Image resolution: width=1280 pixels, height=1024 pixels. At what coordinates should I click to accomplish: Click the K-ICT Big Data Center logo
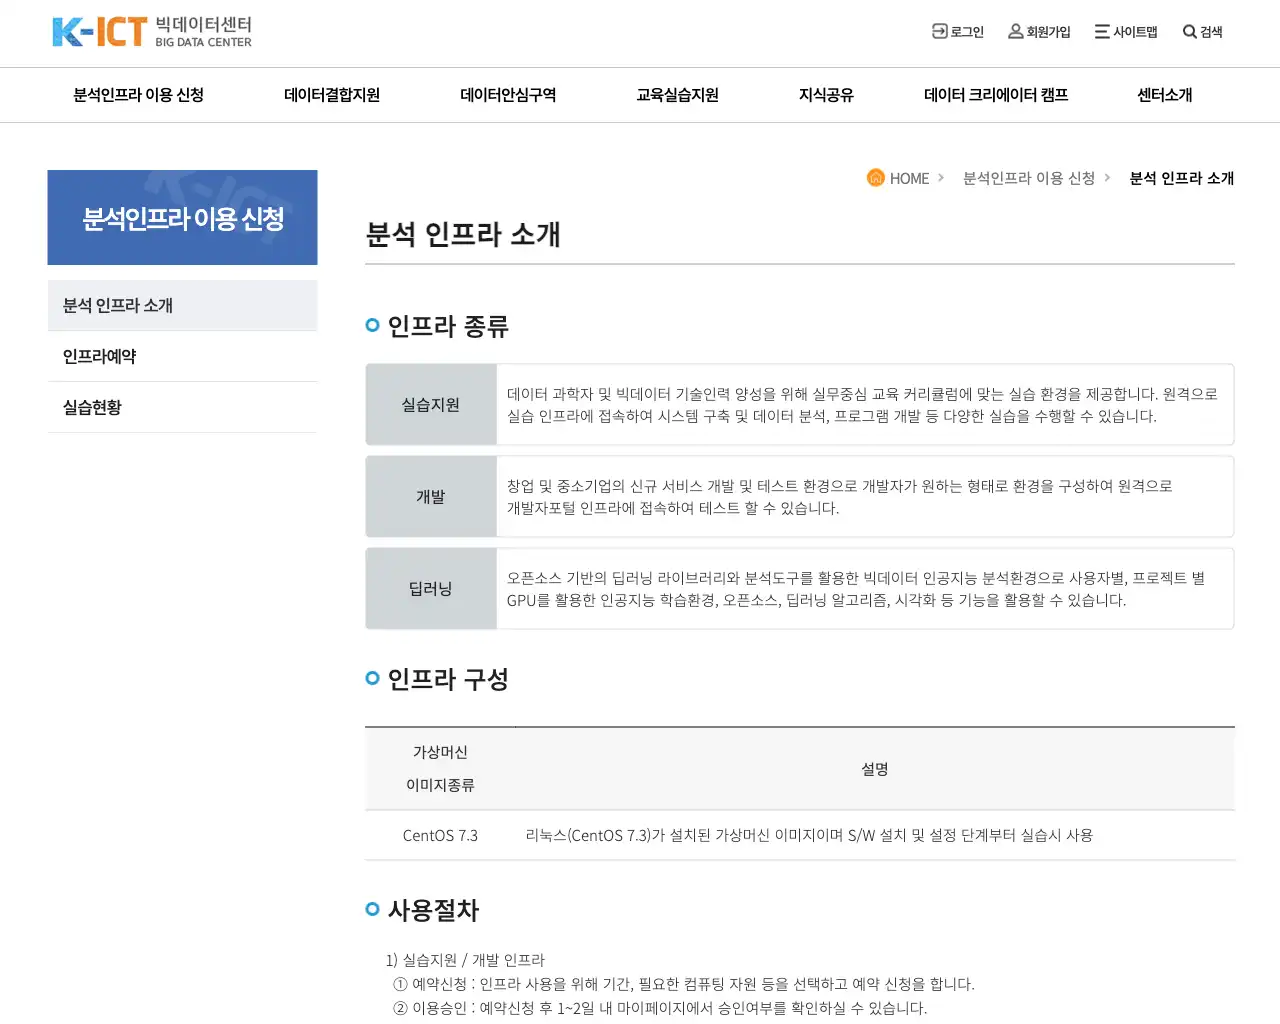click(152, 32)
